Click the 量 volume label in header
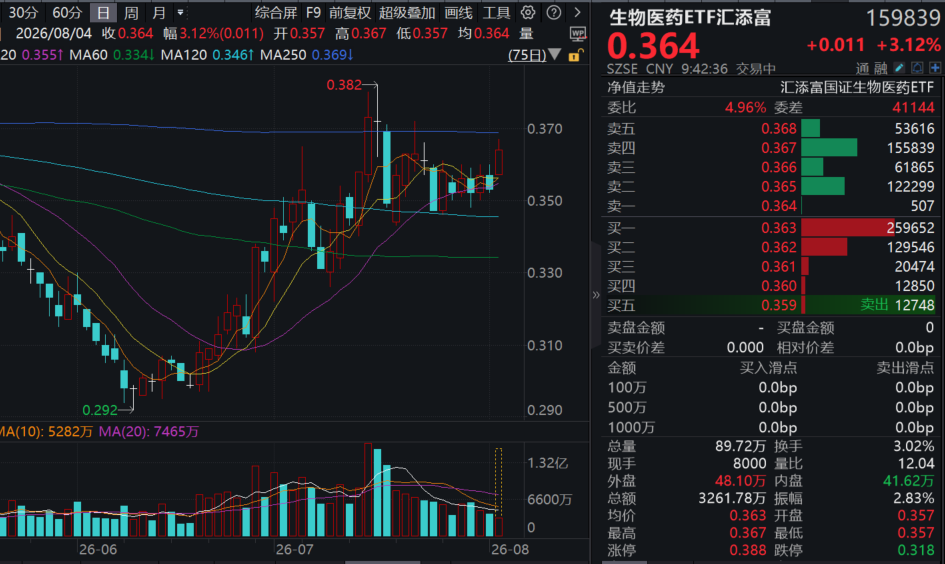 click(x=526, y=34)
